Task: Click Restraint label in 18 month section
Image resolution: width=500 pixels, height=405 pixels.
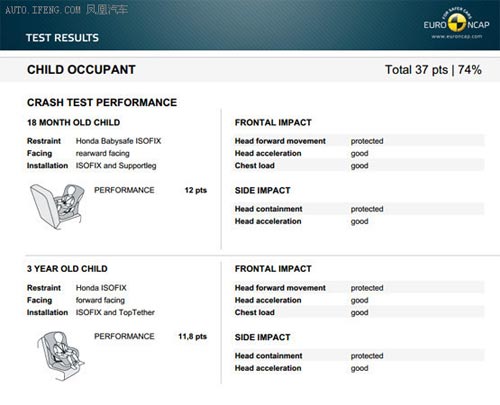Action: point(44,141)
